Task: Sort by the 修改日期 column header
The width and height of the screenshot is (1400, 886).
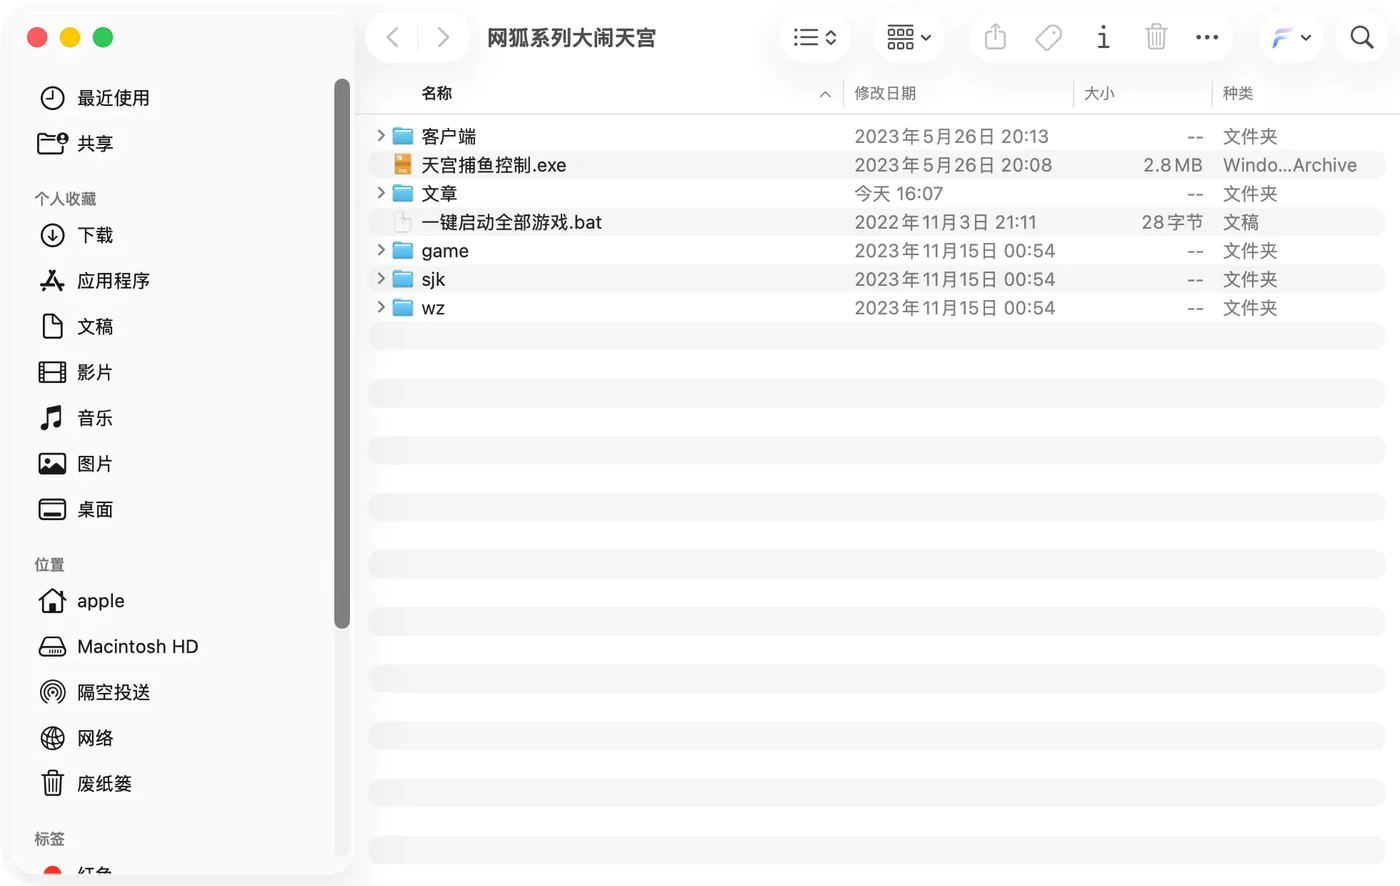Action: tap(885, 93)
